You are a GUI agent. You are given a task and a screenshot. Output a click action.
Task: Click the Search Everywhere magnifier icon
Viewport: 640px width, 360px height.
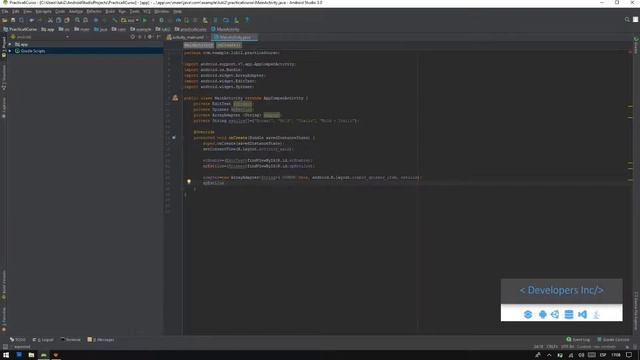coord(627,20)
